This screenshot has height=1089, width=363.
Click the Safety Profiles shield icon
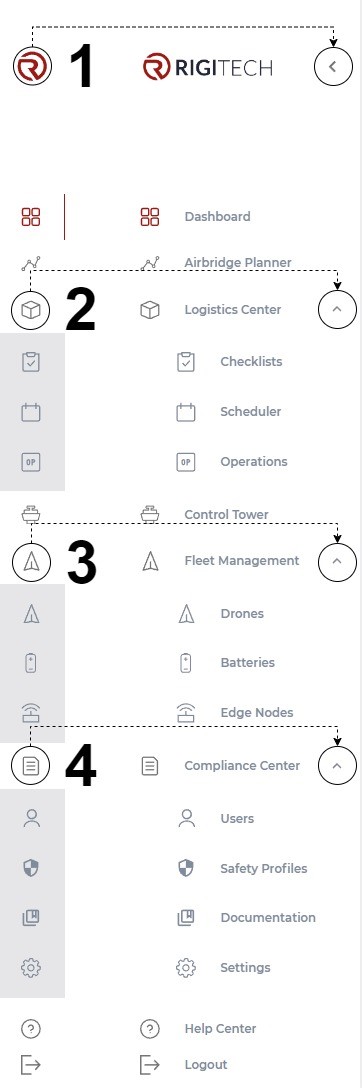pos(31,868)
